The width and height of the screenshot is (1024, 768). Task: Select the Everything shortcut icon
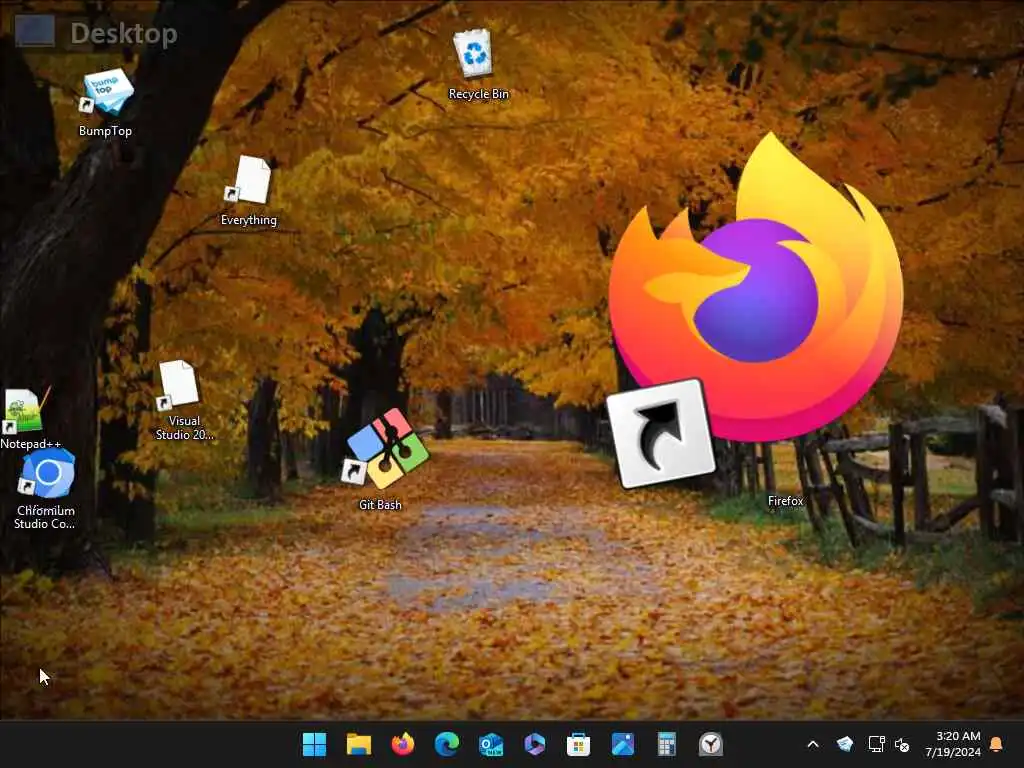point(248,180)
